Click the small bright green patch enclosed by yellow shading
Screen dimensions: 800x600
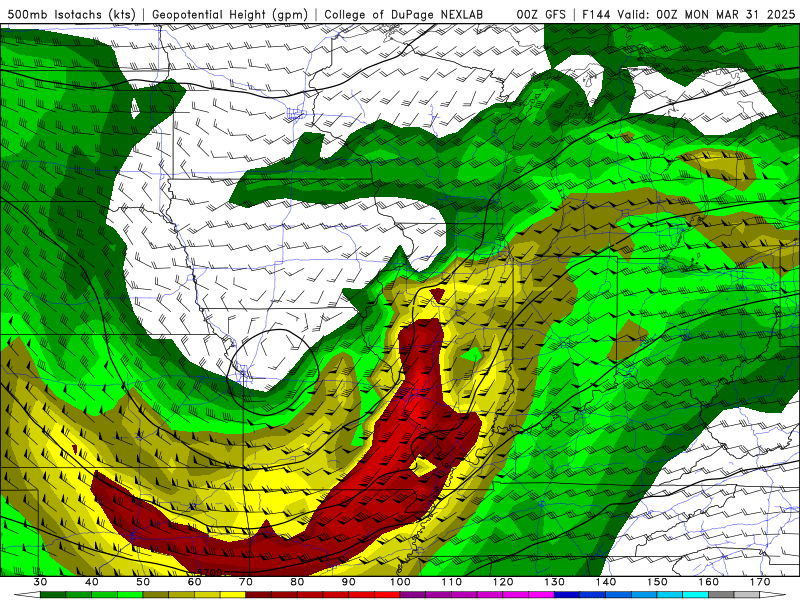click(472, 354)
